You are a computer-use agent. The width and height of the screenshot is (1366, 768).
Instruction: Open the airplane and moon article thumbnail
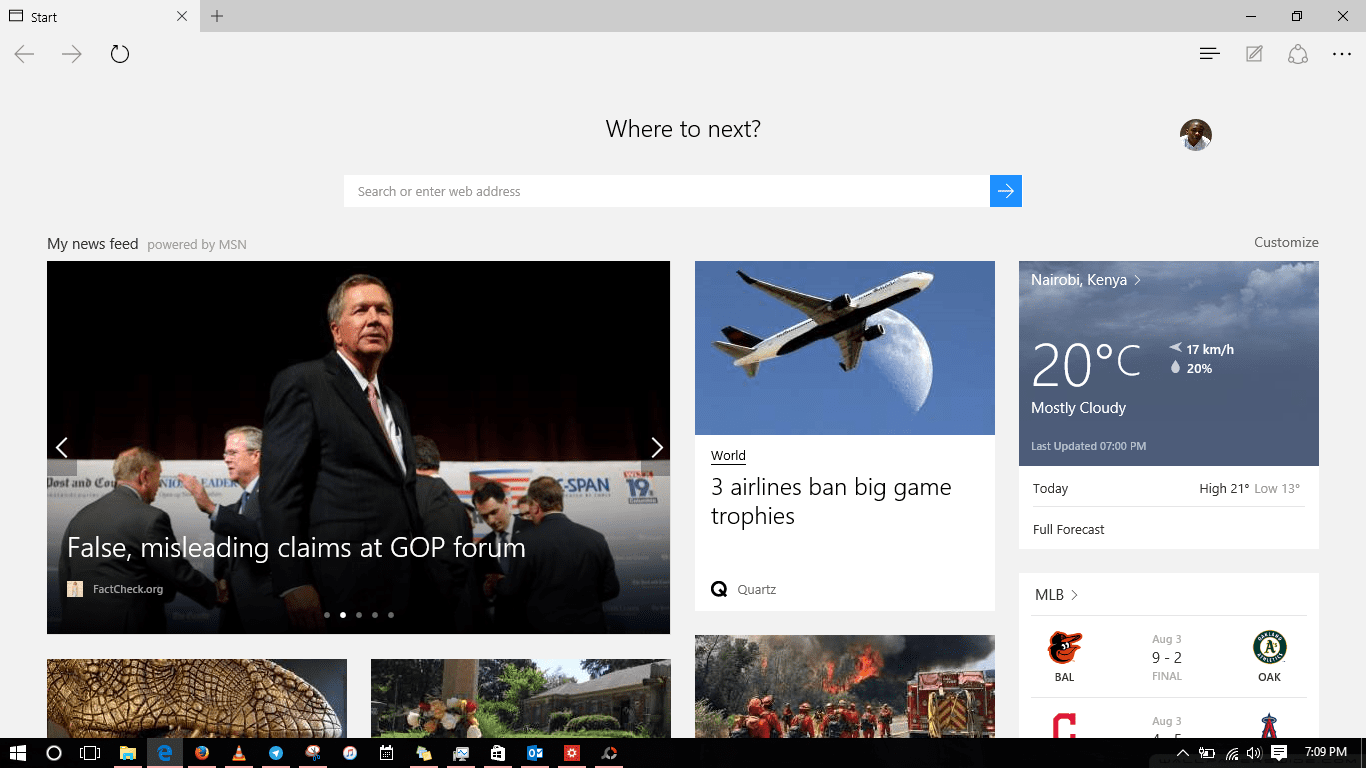845,348
